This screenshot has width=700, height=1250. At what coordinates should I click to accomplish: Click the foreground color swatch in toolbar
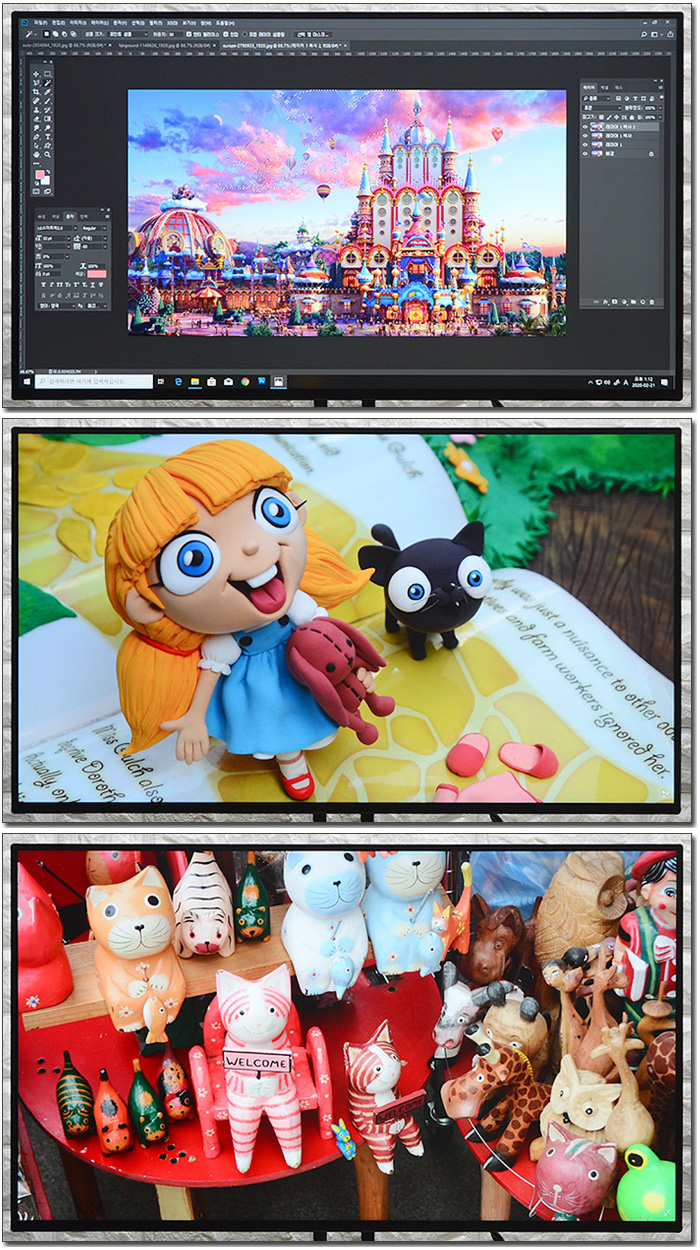39,174
